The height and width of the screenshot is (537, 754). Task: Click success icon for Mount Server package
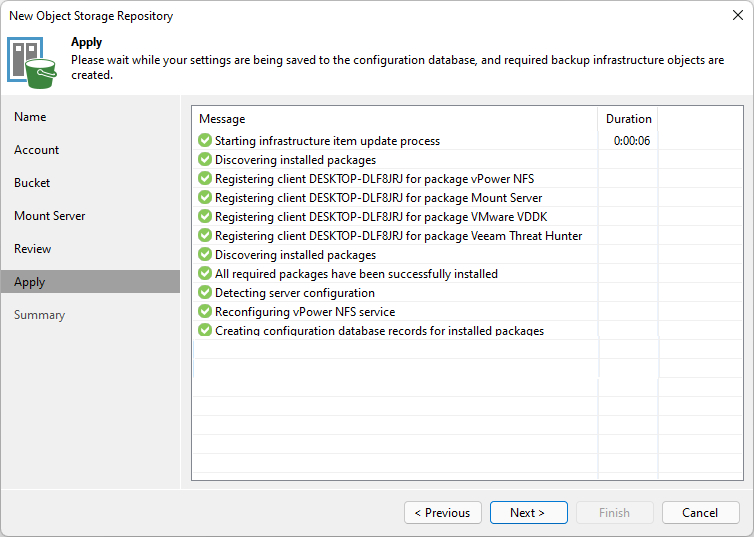[x=205, y=198]
